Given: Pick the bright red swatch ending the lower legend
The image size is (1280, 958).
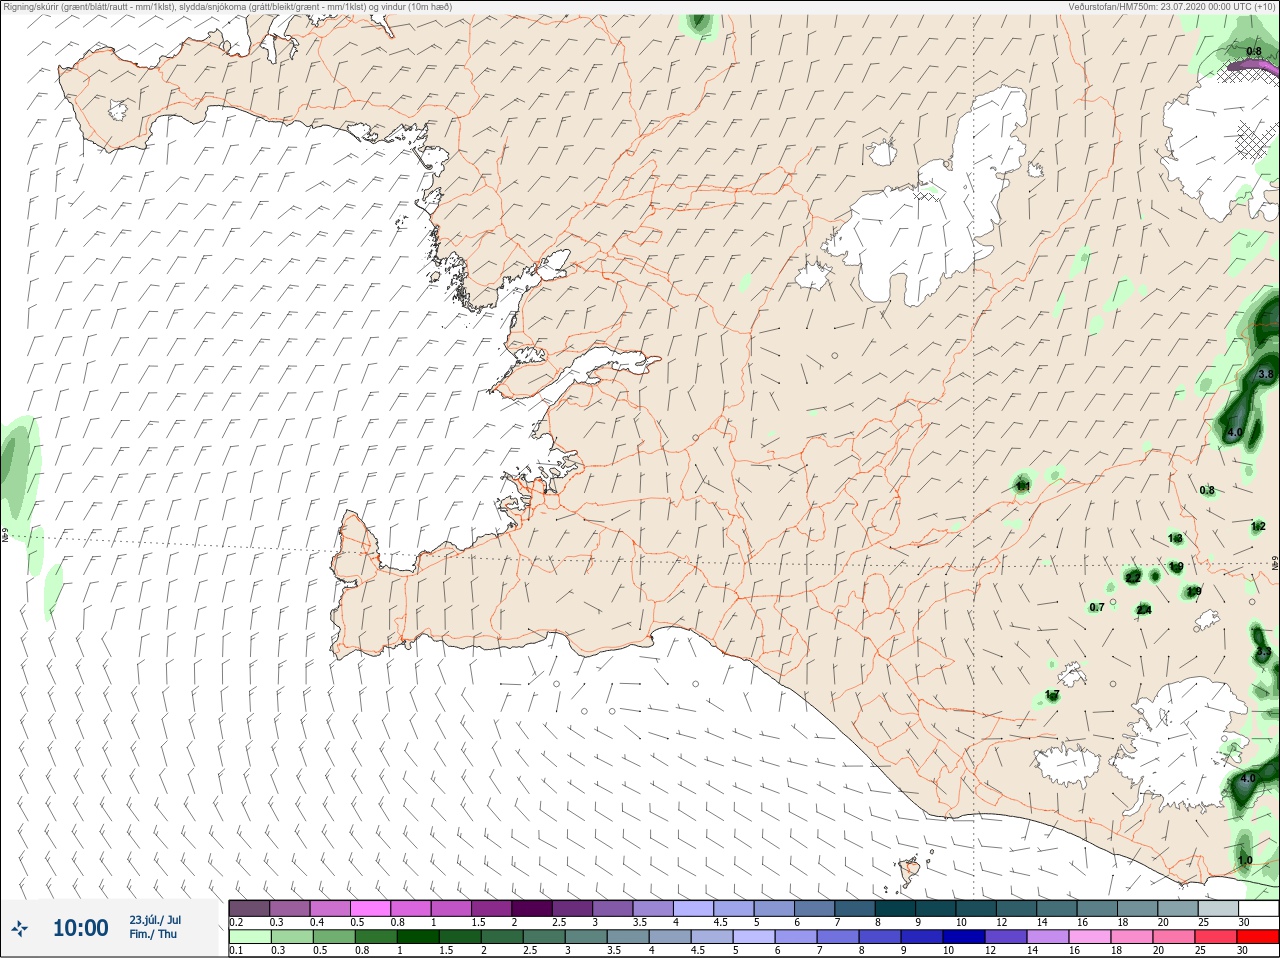Looking at the screenshot, I should (x=1258, y=938).
